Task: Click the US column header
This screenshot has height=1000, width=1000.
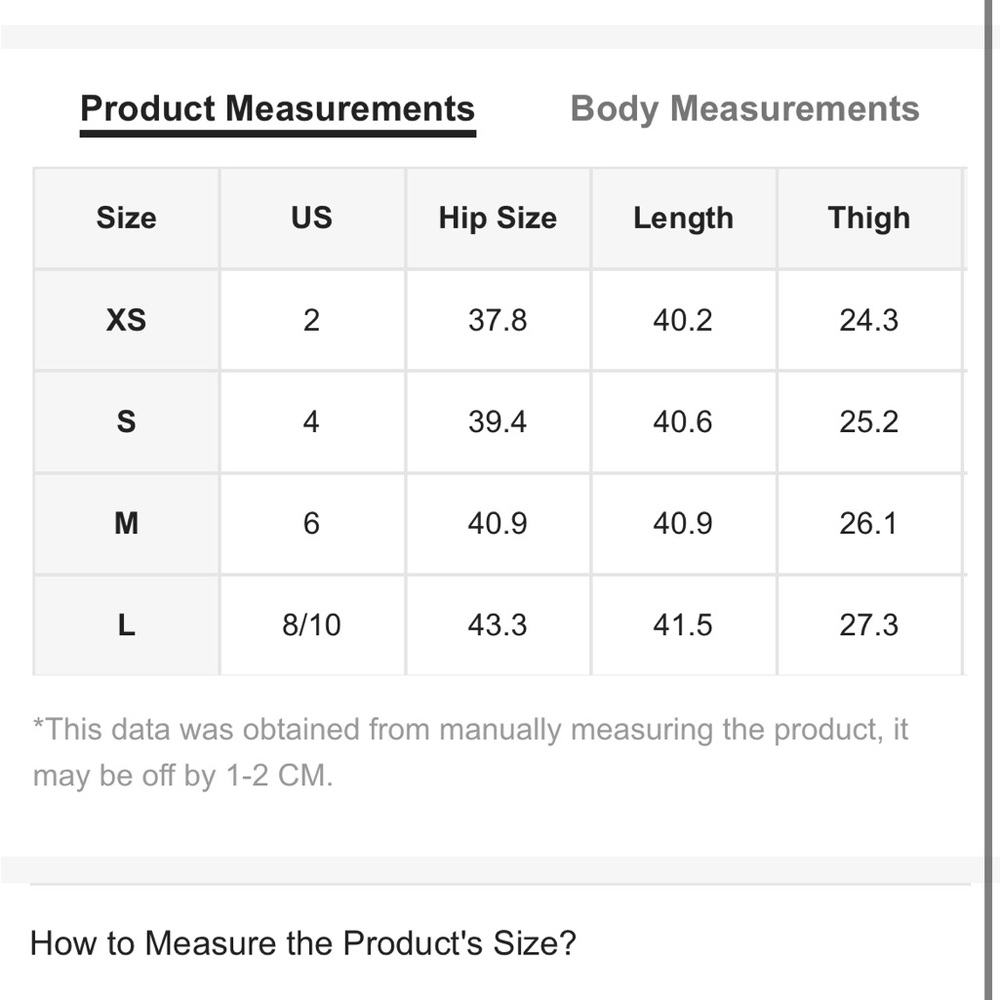Action: [x=312, y=218]
